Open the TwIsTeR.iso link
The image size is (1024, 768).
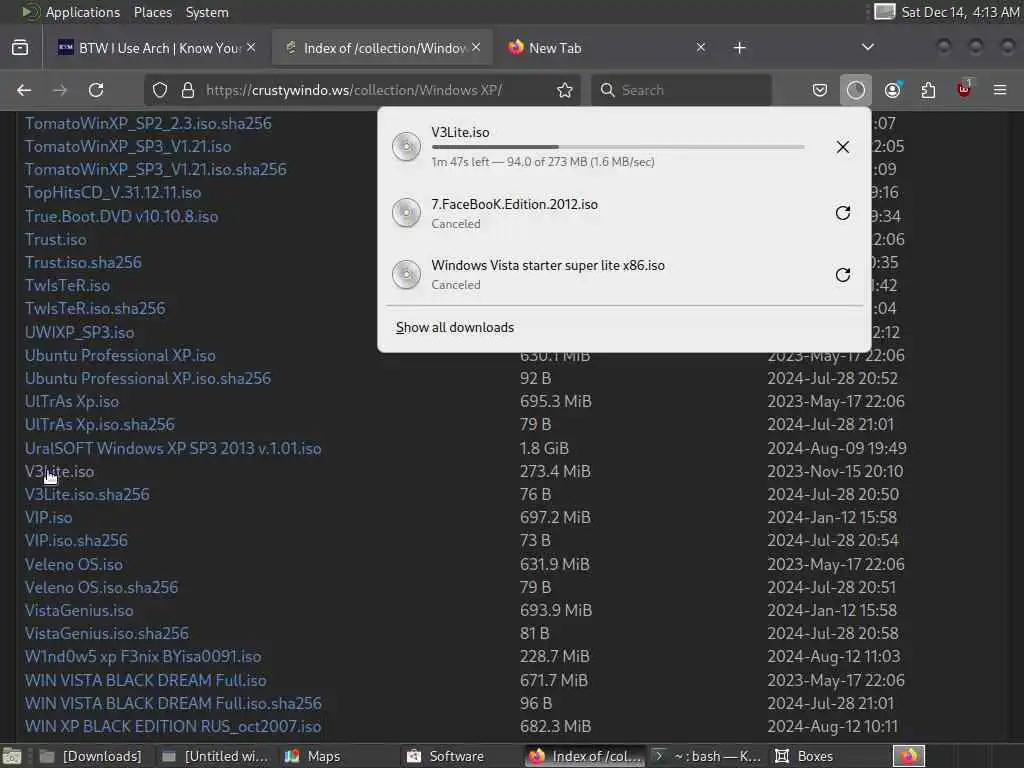point(67,285)
